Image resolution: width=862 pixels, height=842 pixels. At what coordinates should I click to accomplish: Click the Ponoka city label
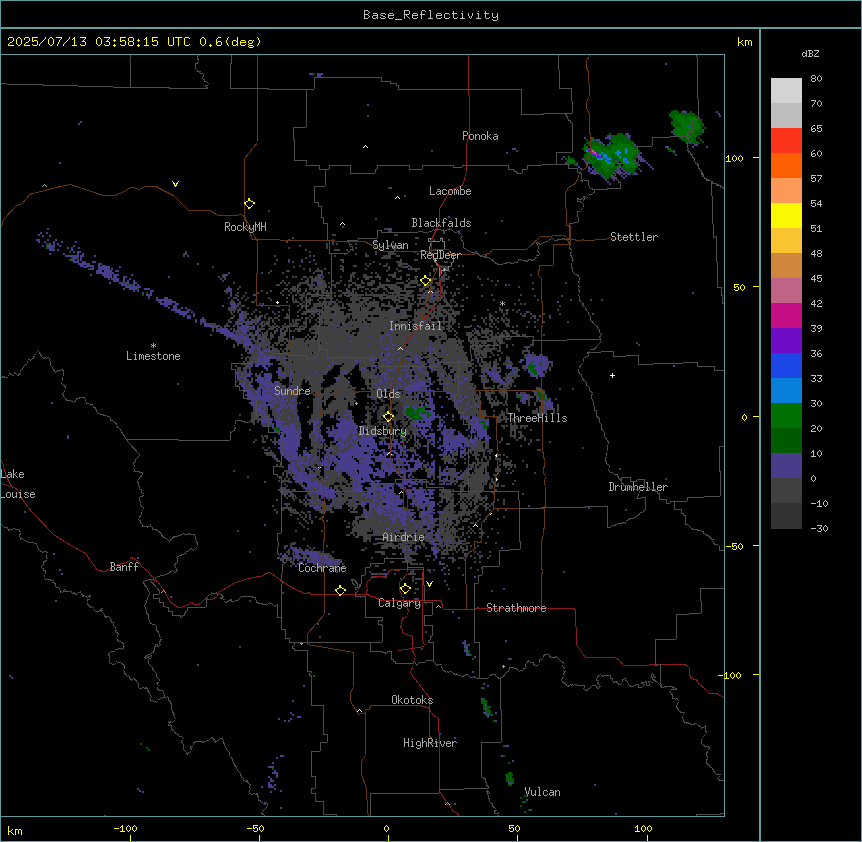[480, 136]
